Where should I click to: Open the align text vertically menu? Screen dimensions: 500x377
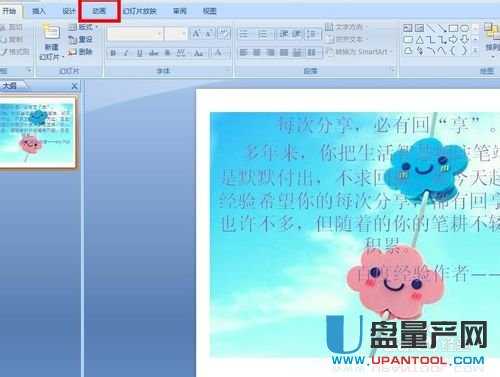pos(345,39)
